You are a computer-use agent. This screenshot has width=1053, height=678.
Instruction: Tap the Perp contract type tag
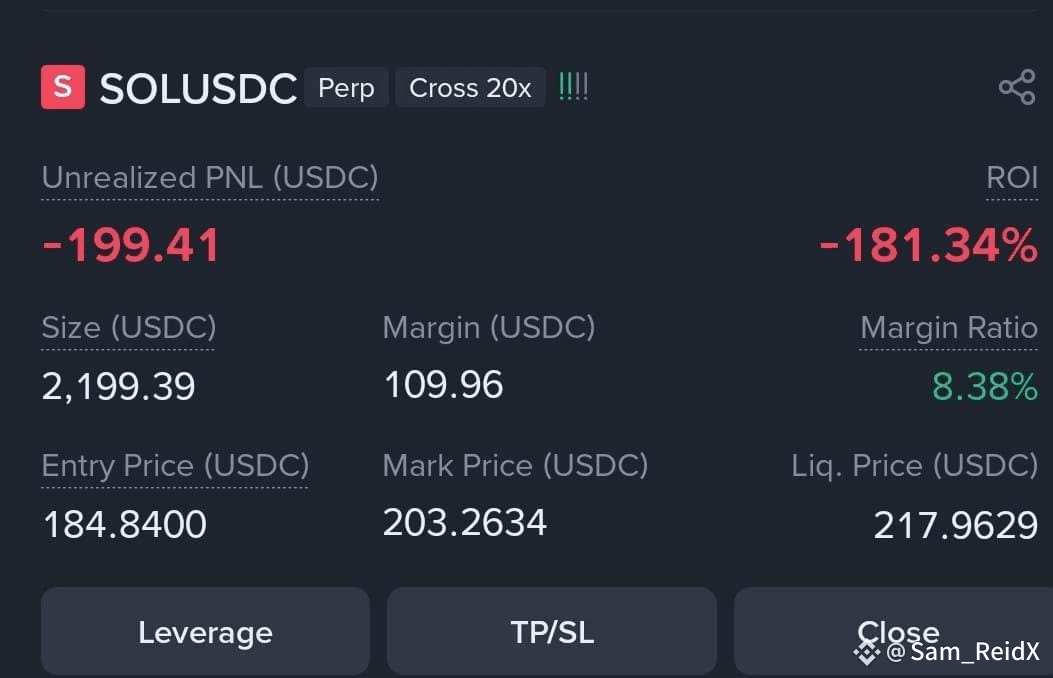(x=346, y=88)
